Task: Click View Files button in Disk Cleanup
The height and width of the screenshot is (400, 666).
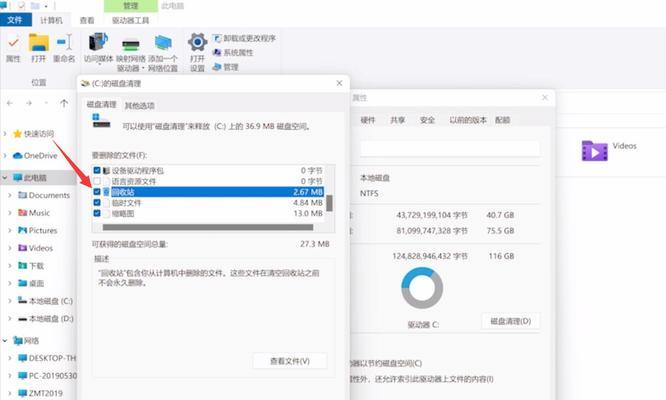Action: click(290, 361)
